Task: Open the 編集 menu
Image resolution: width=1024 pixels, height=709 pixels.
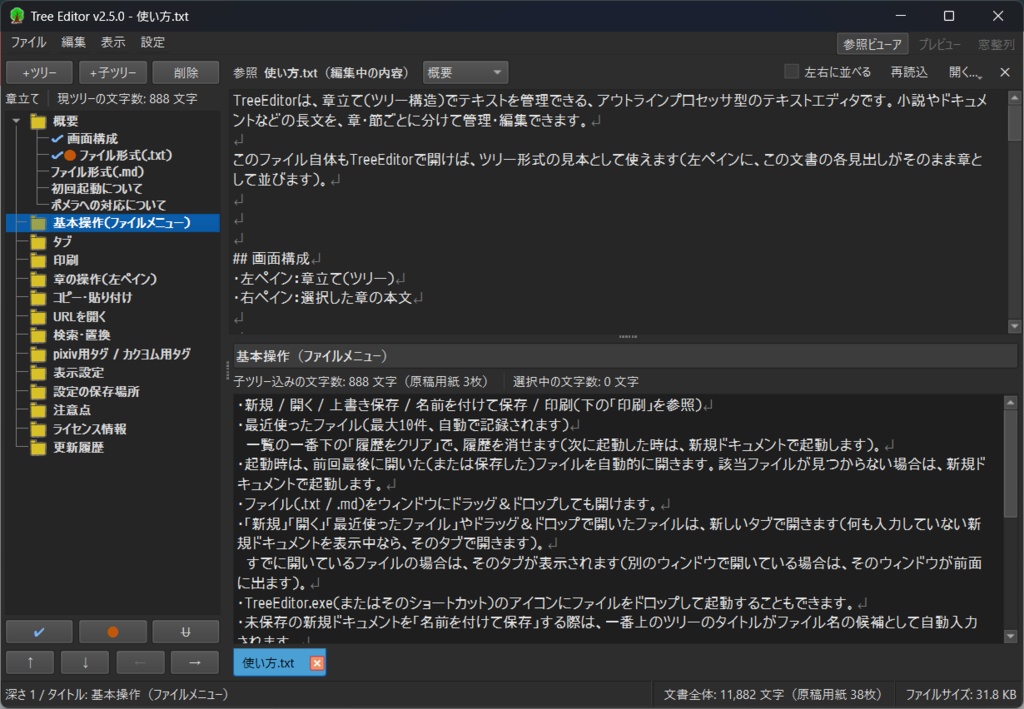Action: [73, 42]
